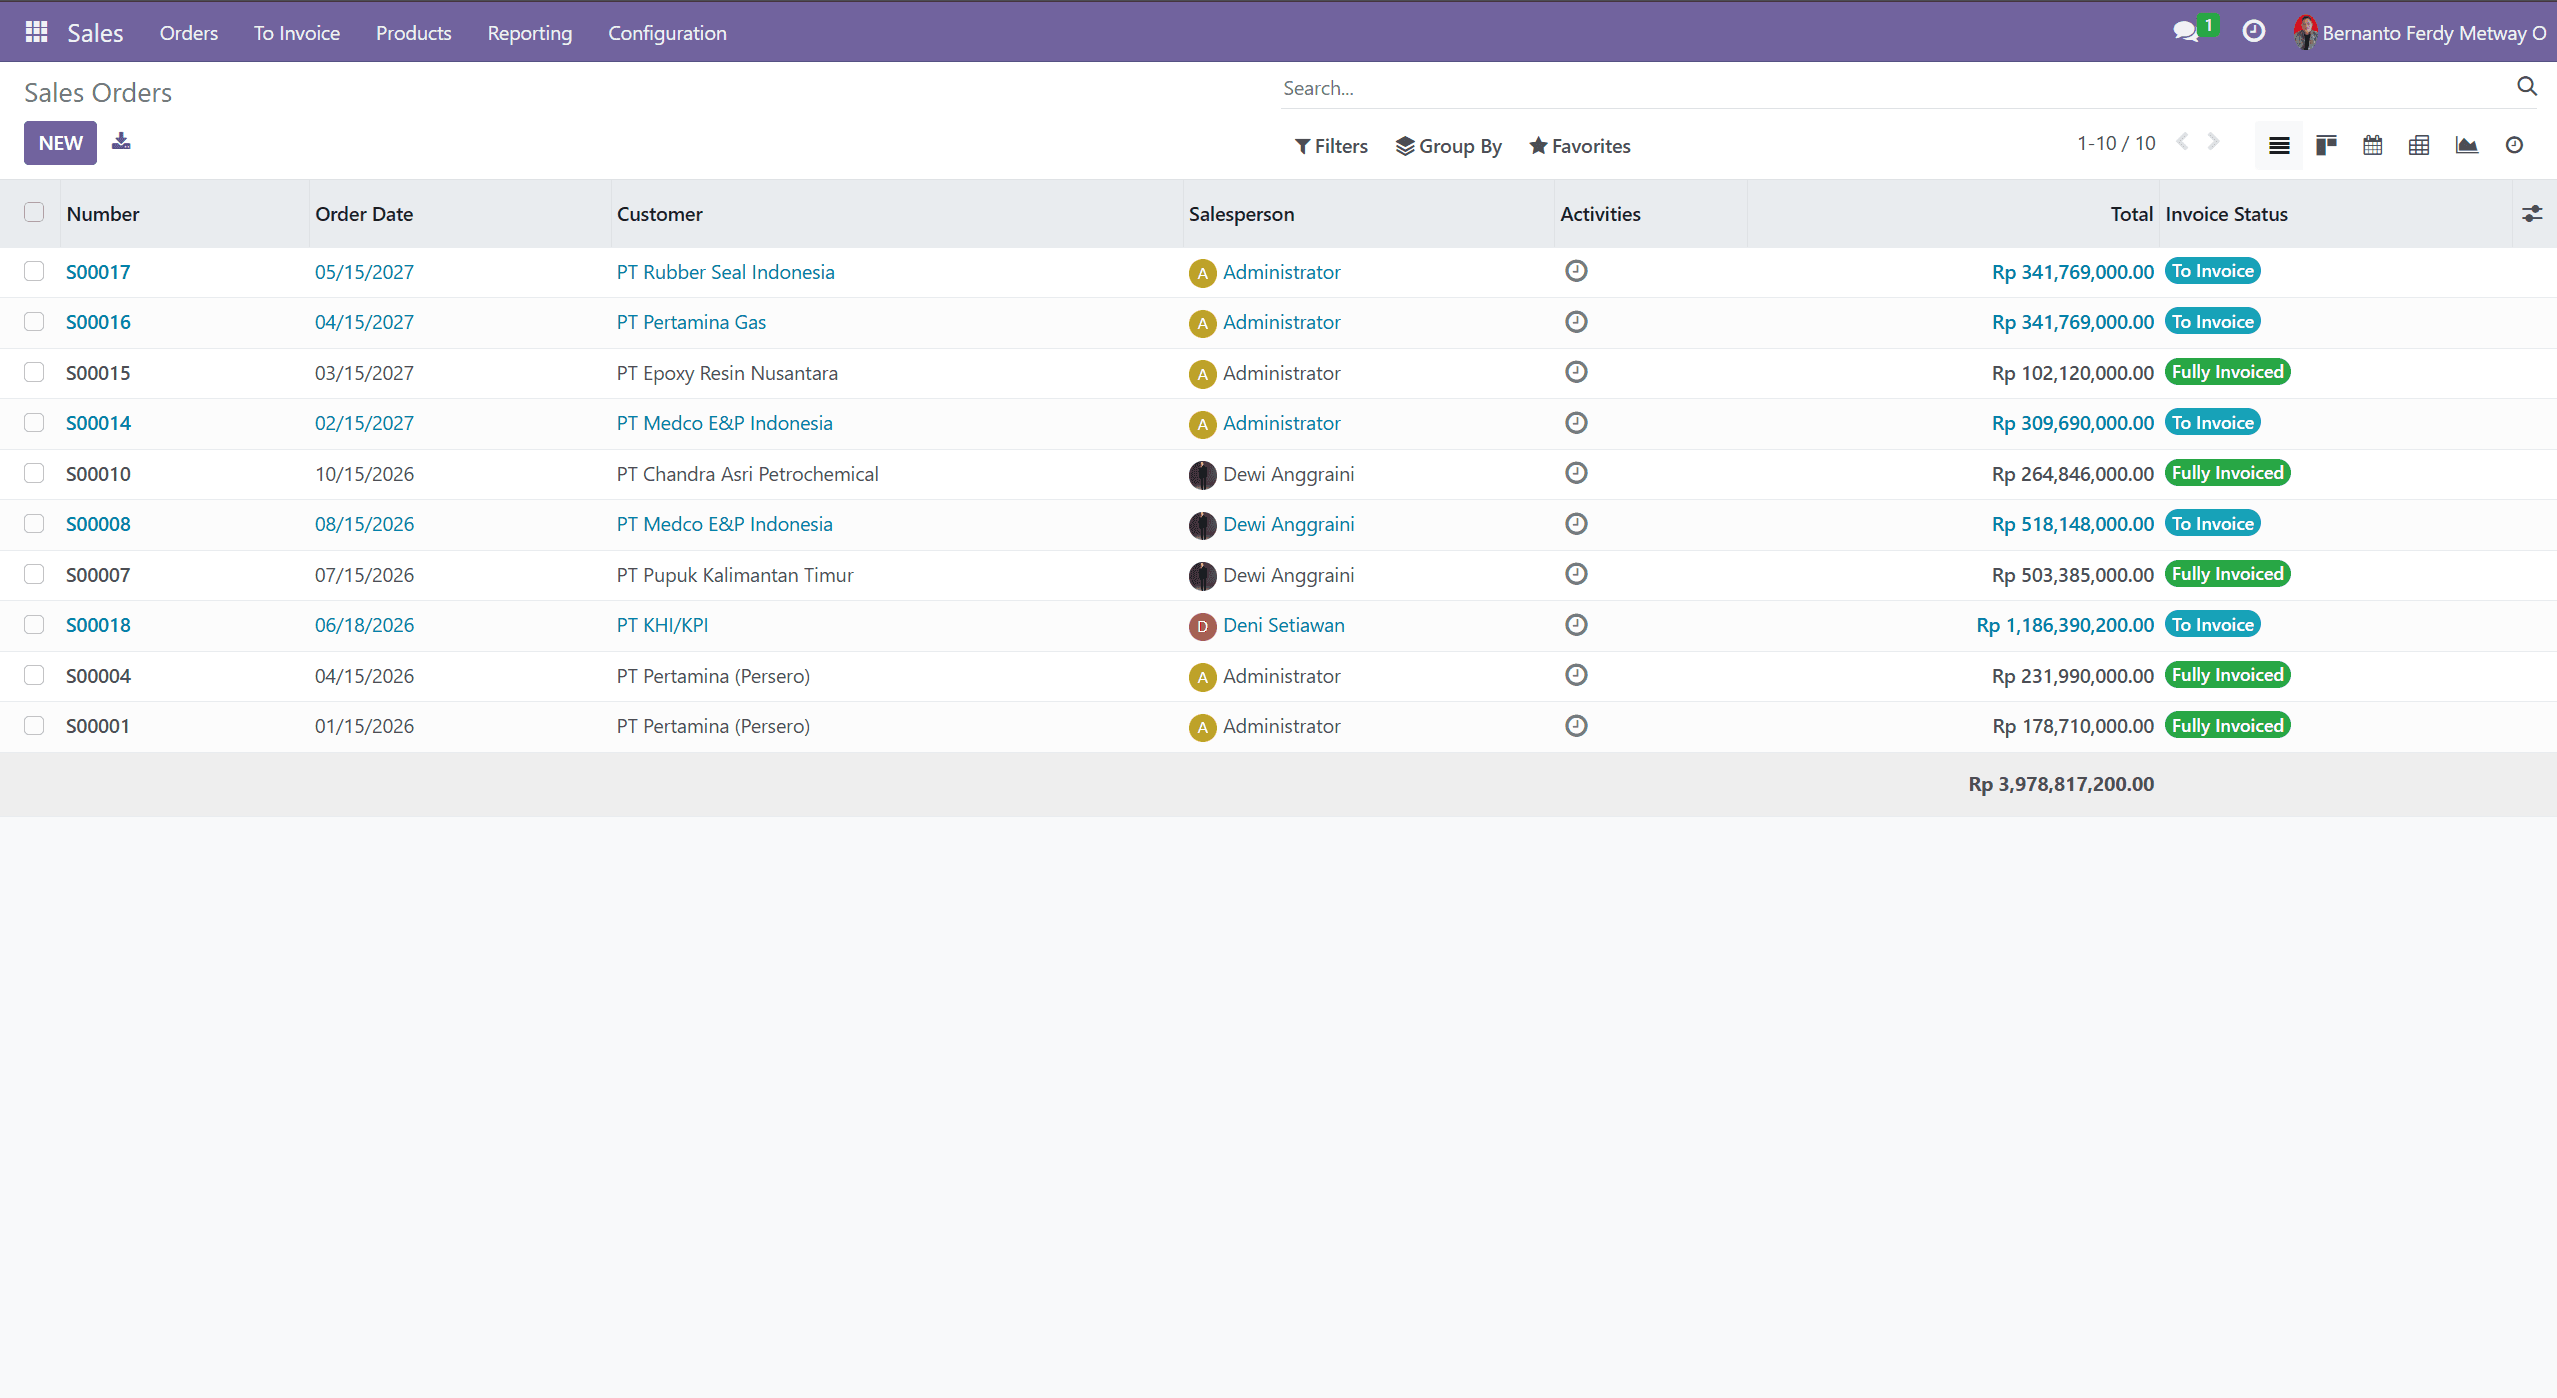
Task: Check the box for order S00017
Action: (34, 271)
